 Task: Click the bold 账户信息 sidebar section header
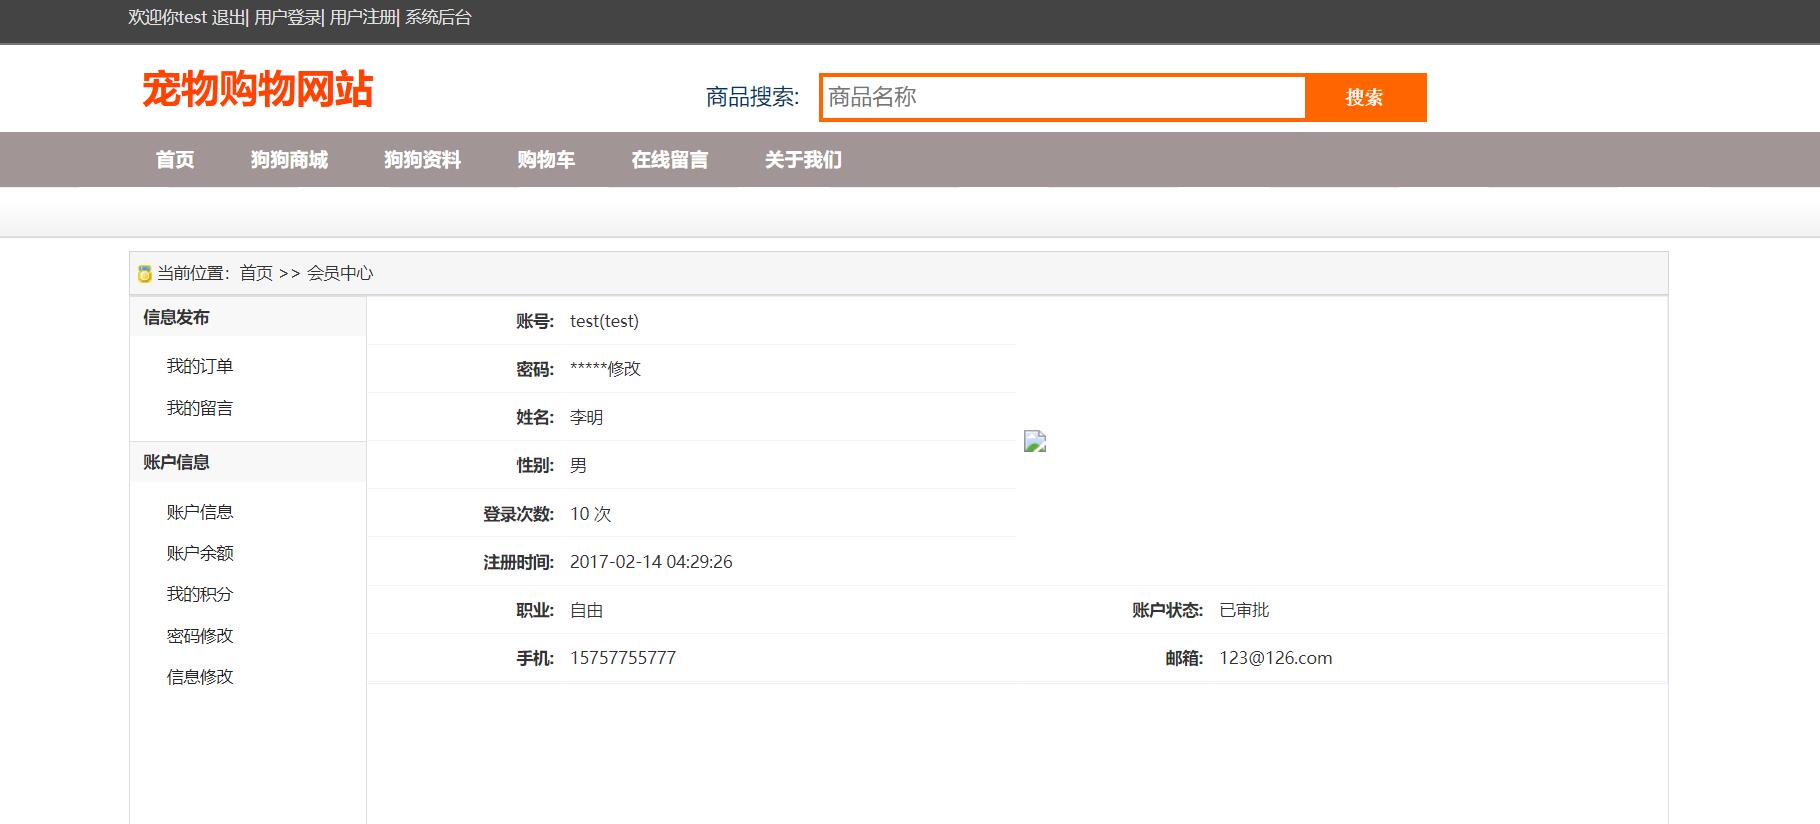176,462
